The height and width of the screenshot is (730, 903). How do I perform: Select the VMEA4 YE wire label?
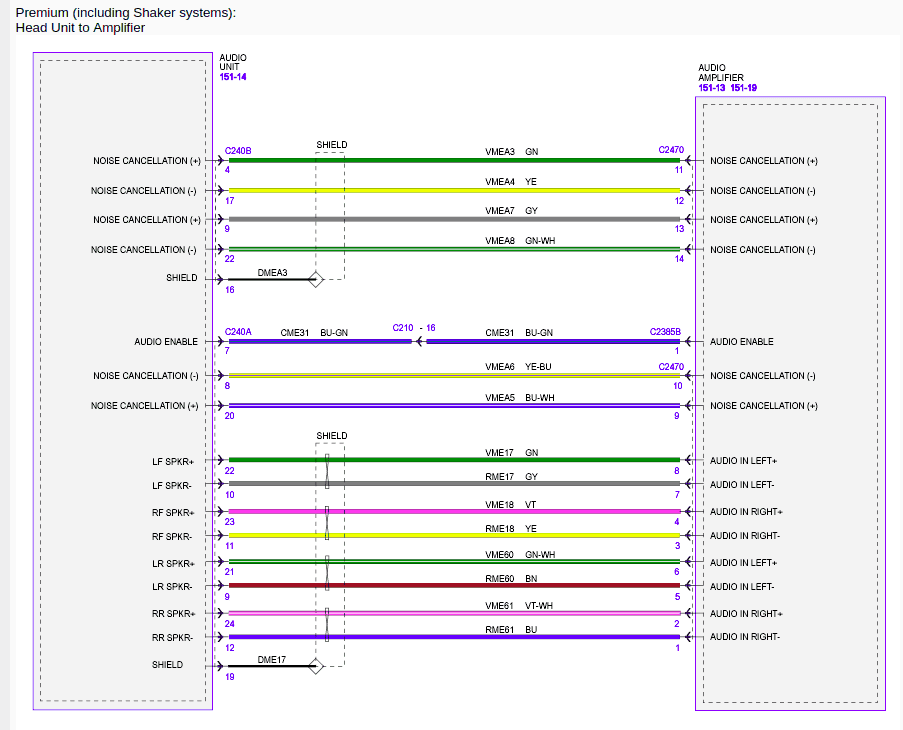[511, 182]
